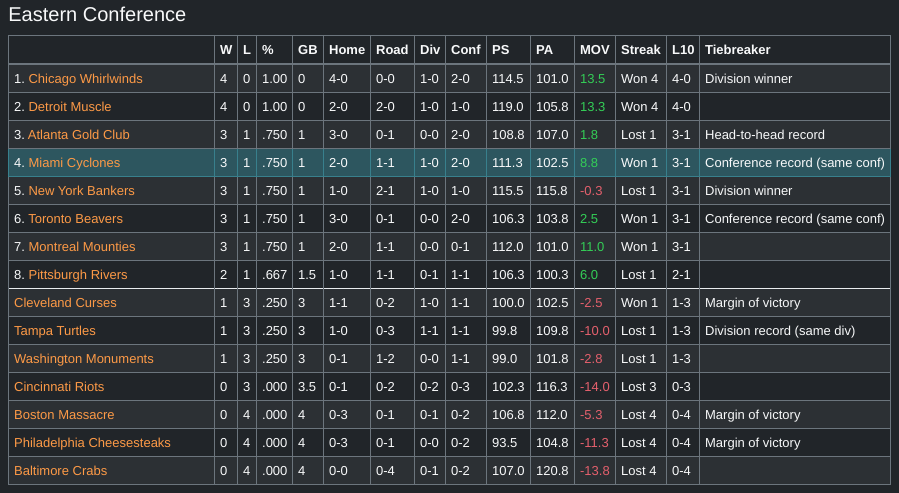899x493 pixels.
Task: Open the New York Bankers team link
Action: 81,191
